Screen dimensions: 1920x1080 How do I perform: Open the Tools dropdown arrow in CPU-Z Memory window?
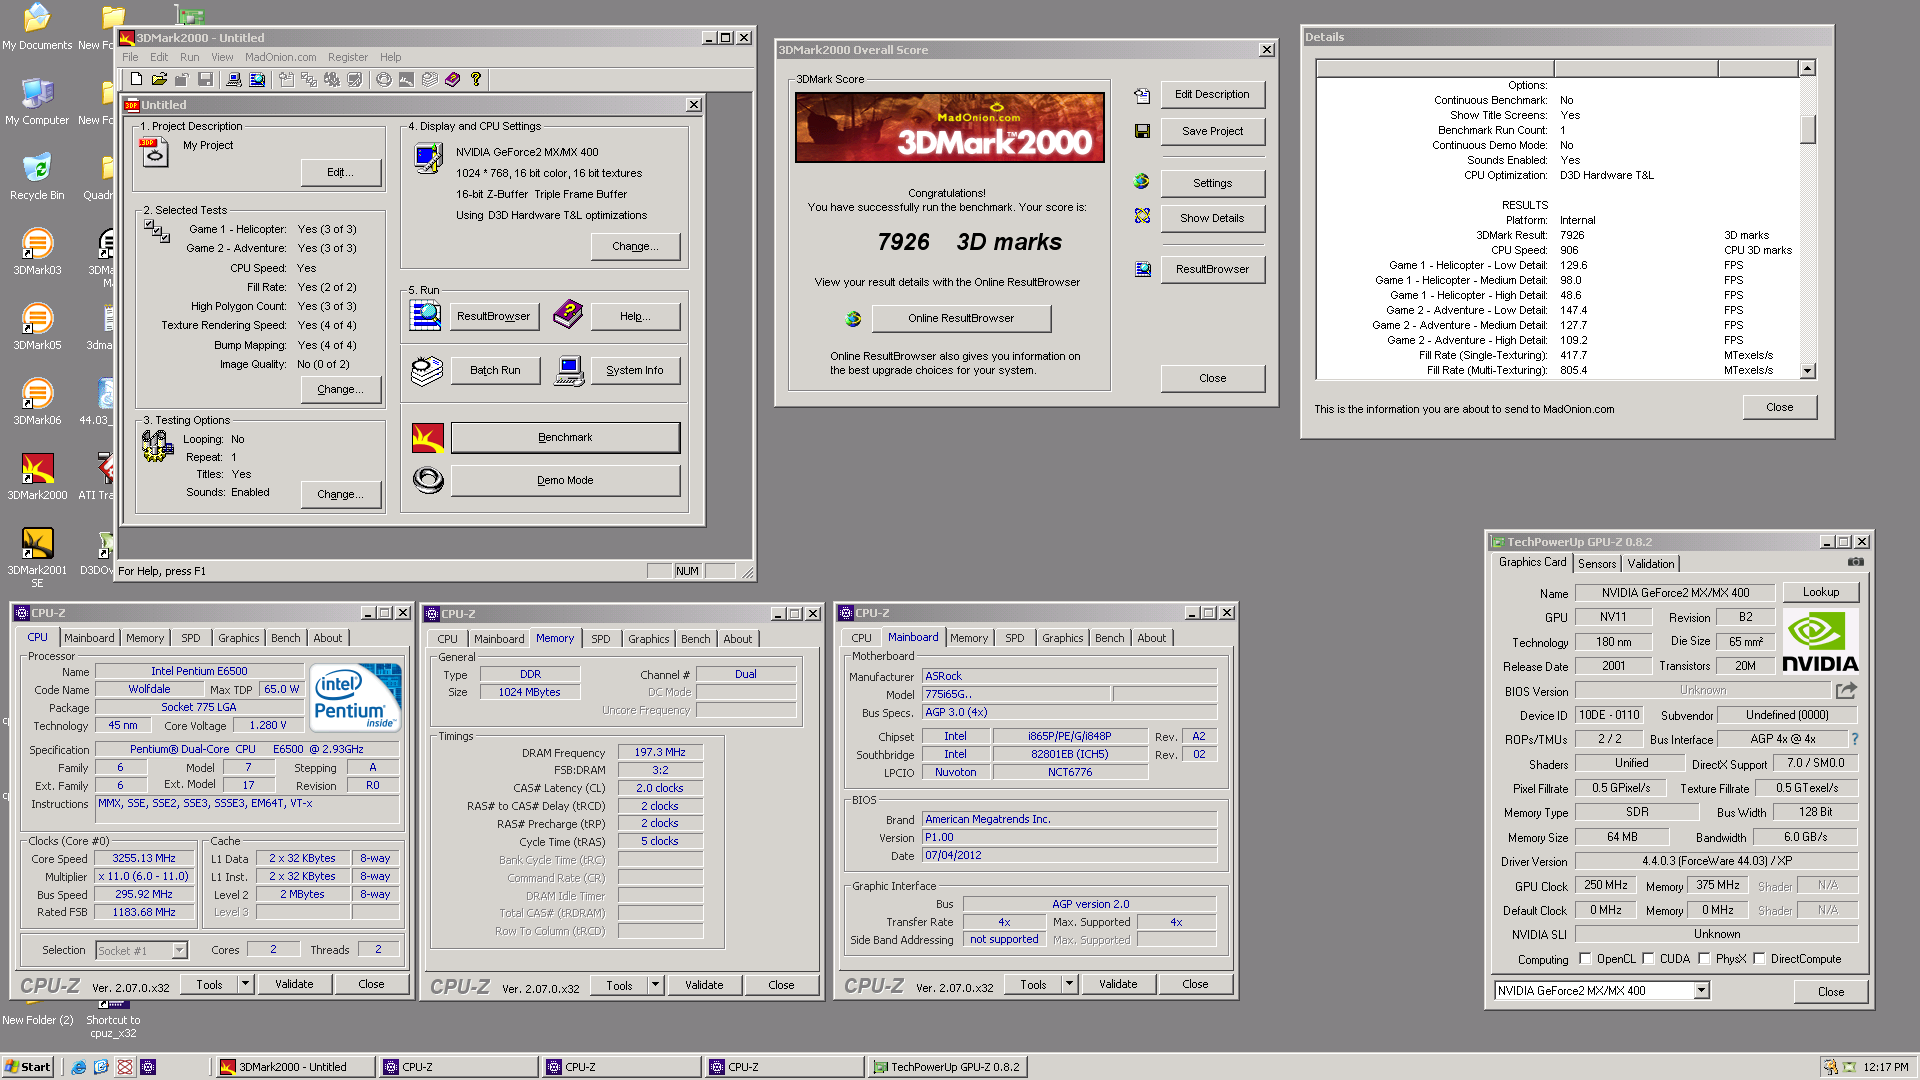[x=655, y=985]
